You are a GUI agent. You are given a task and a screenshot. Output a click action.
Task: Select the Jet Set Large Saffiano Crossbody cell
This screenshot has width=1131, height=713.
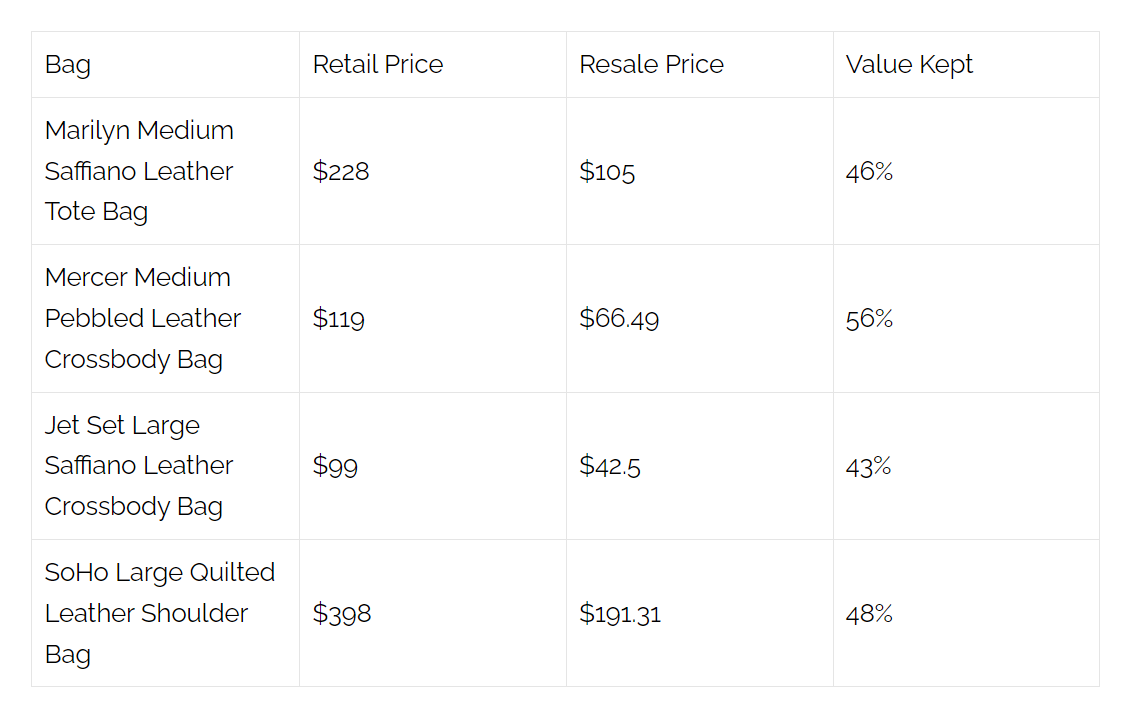(138, 466)
